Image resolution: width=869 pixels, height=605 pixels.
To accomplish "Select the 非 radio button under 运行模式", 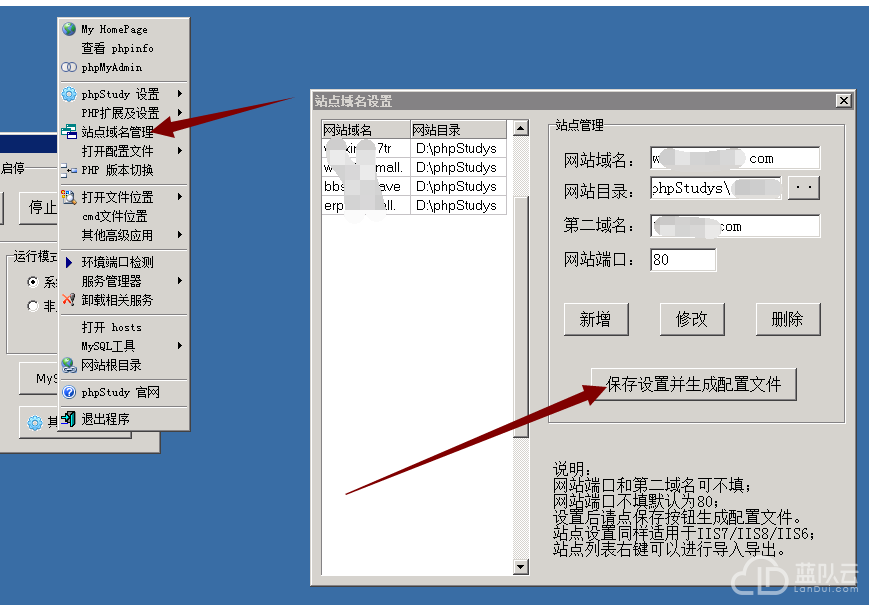I will pos(33,306).
